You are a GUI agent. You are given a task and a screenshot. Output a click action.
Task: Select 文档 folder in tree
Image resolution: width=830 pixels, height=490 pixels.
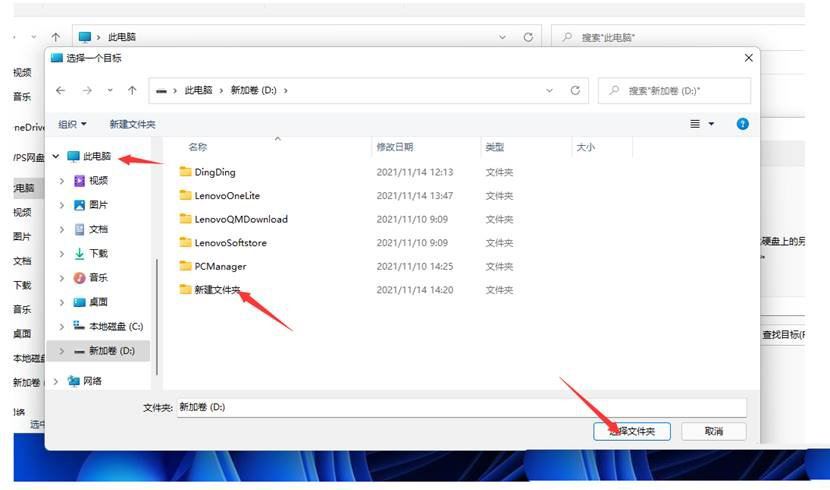(x=98, y=230)
